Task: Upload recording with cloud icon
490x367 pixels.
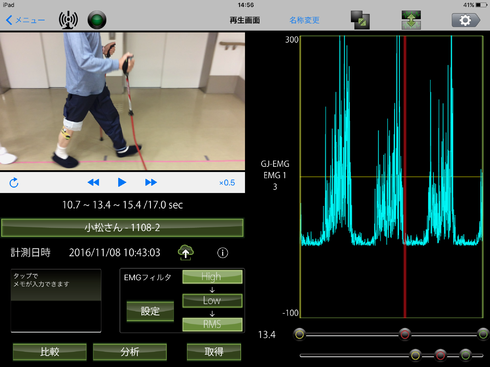Action: [186, 253]
